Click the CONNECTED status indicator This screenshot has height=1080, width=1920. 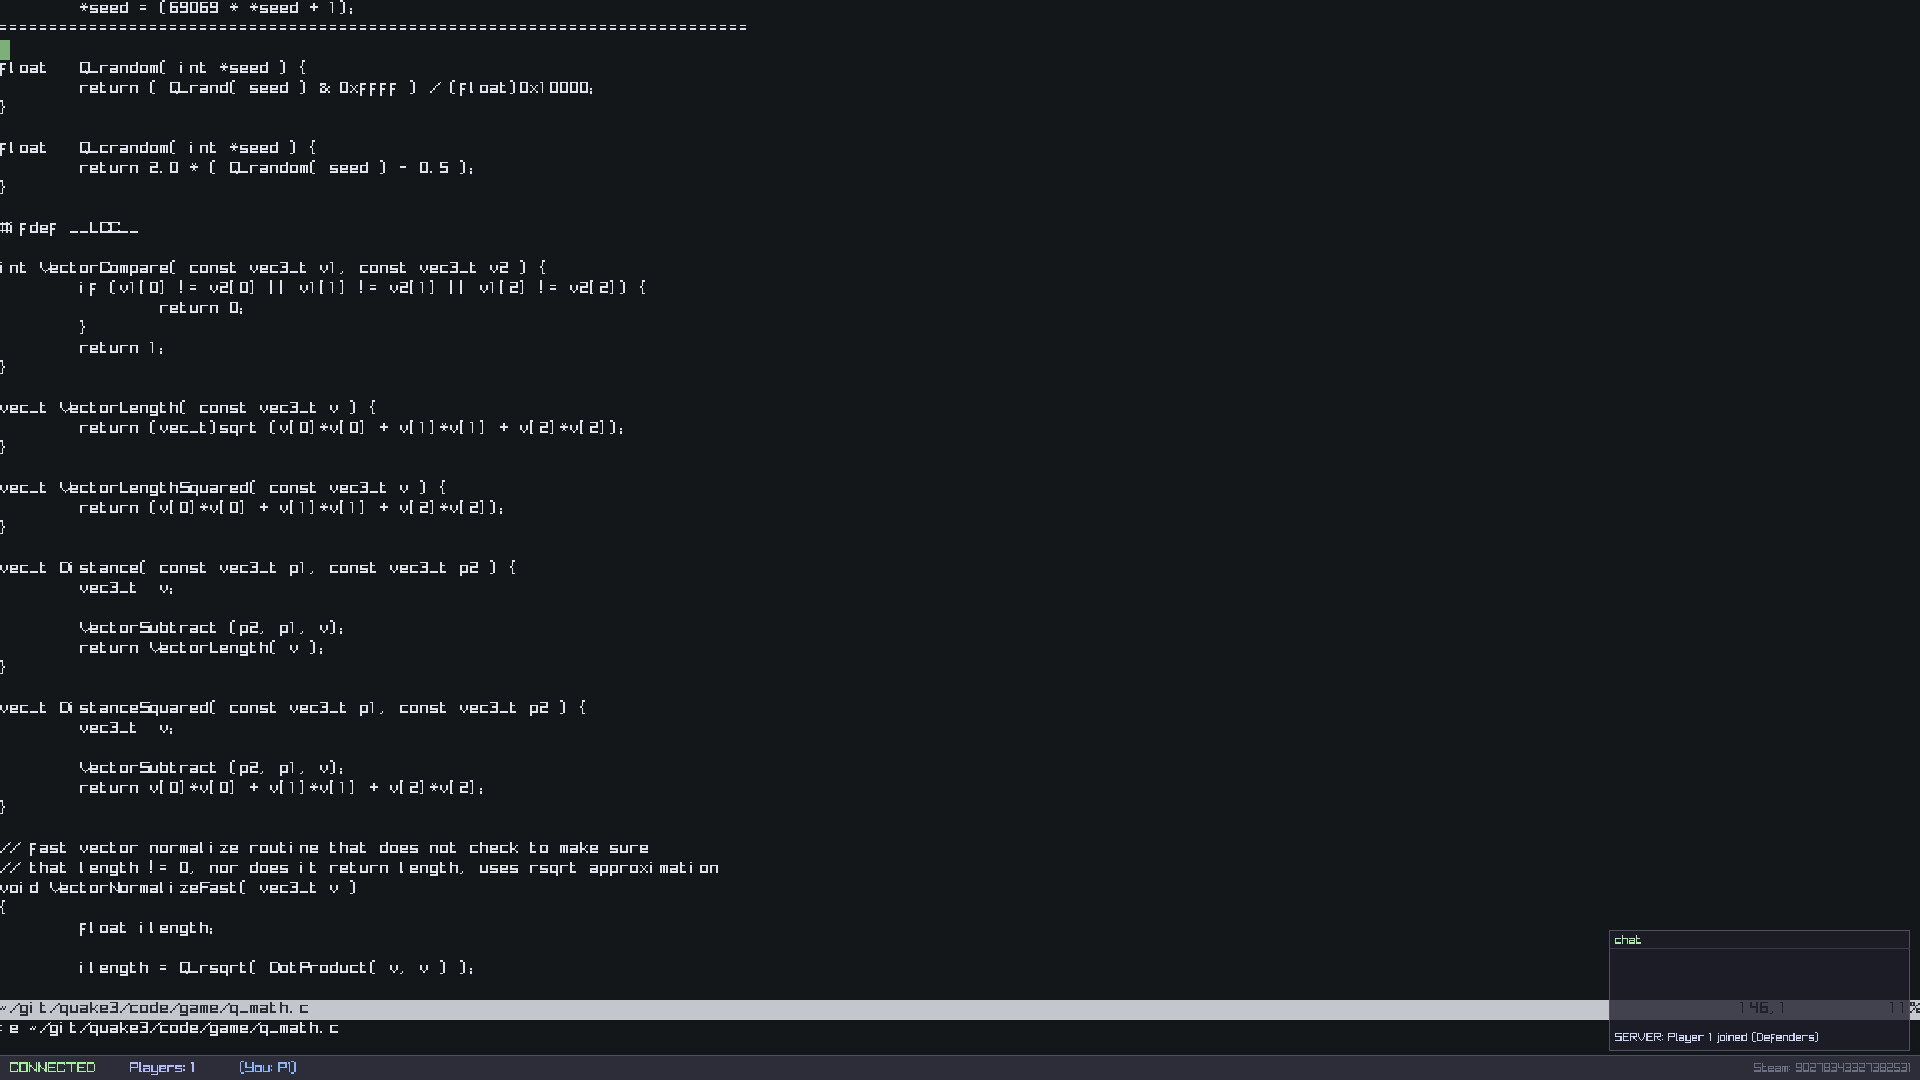click(x=51, y=1067)
